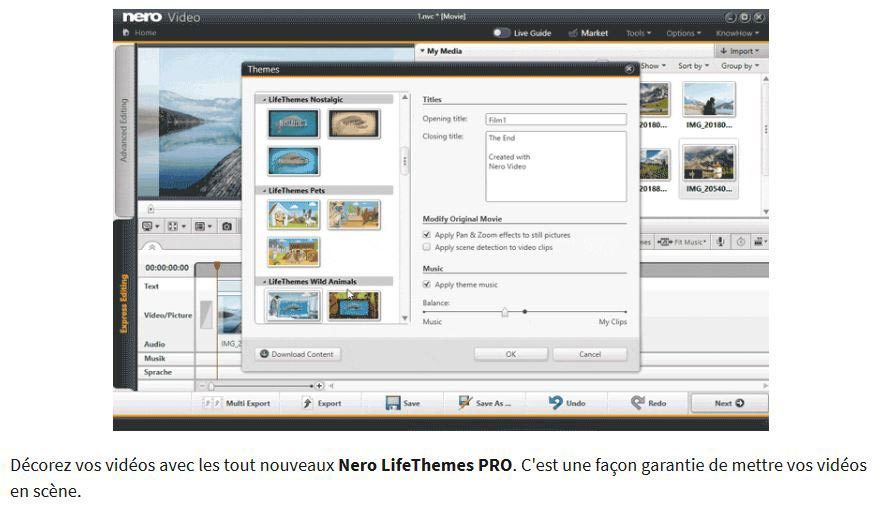This screenshot has width=889, height=521.
Task: Pick the sepia Nostalgic theme
Action: click(354, 124)
